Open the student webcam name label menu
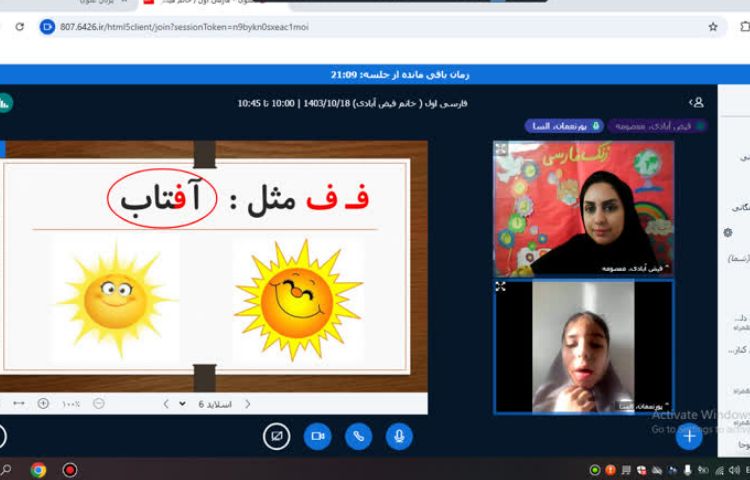Screen dimensions: 750x480 643,406
